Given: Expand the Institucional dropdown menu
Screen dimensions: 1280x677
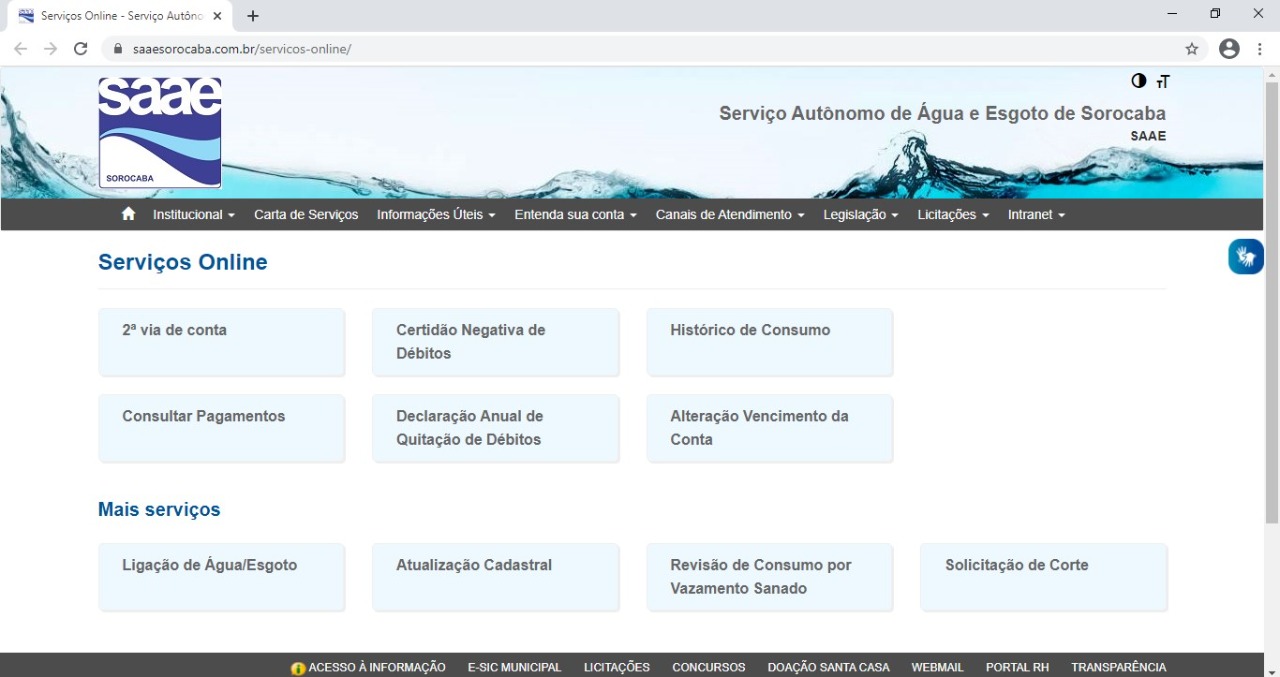Looking at the screenshot, I should click(x=193, y=215).
